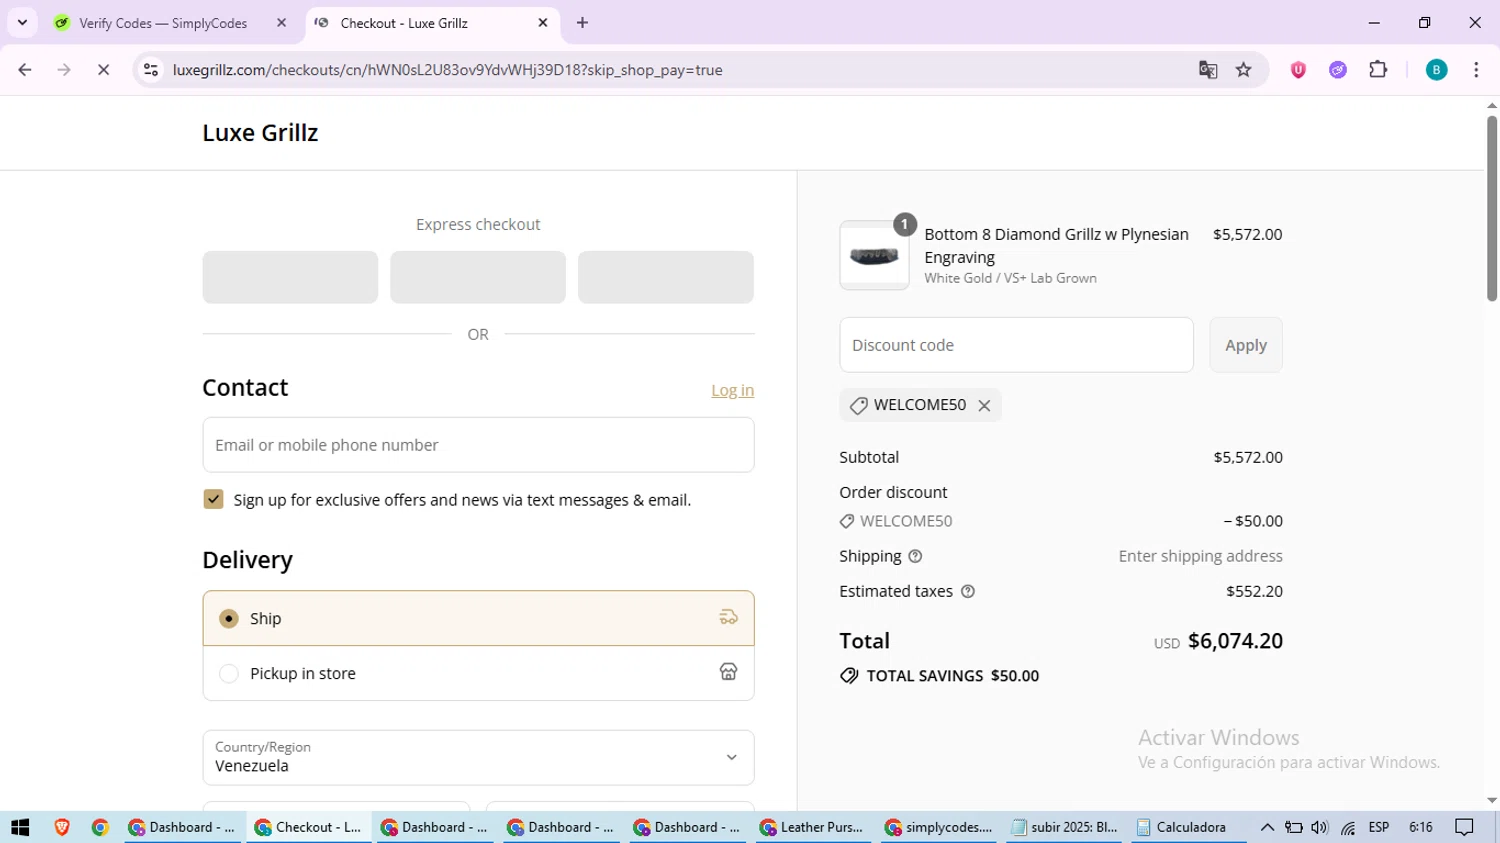Screen dimensions: 1500x843
Task: Open the notifications center icon
Action: (x=1464, y=827)
